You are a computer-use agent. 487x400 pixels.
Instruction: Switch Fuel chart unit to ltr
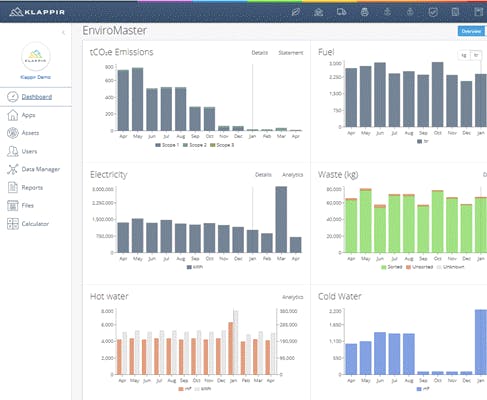[x=476, y=55]
